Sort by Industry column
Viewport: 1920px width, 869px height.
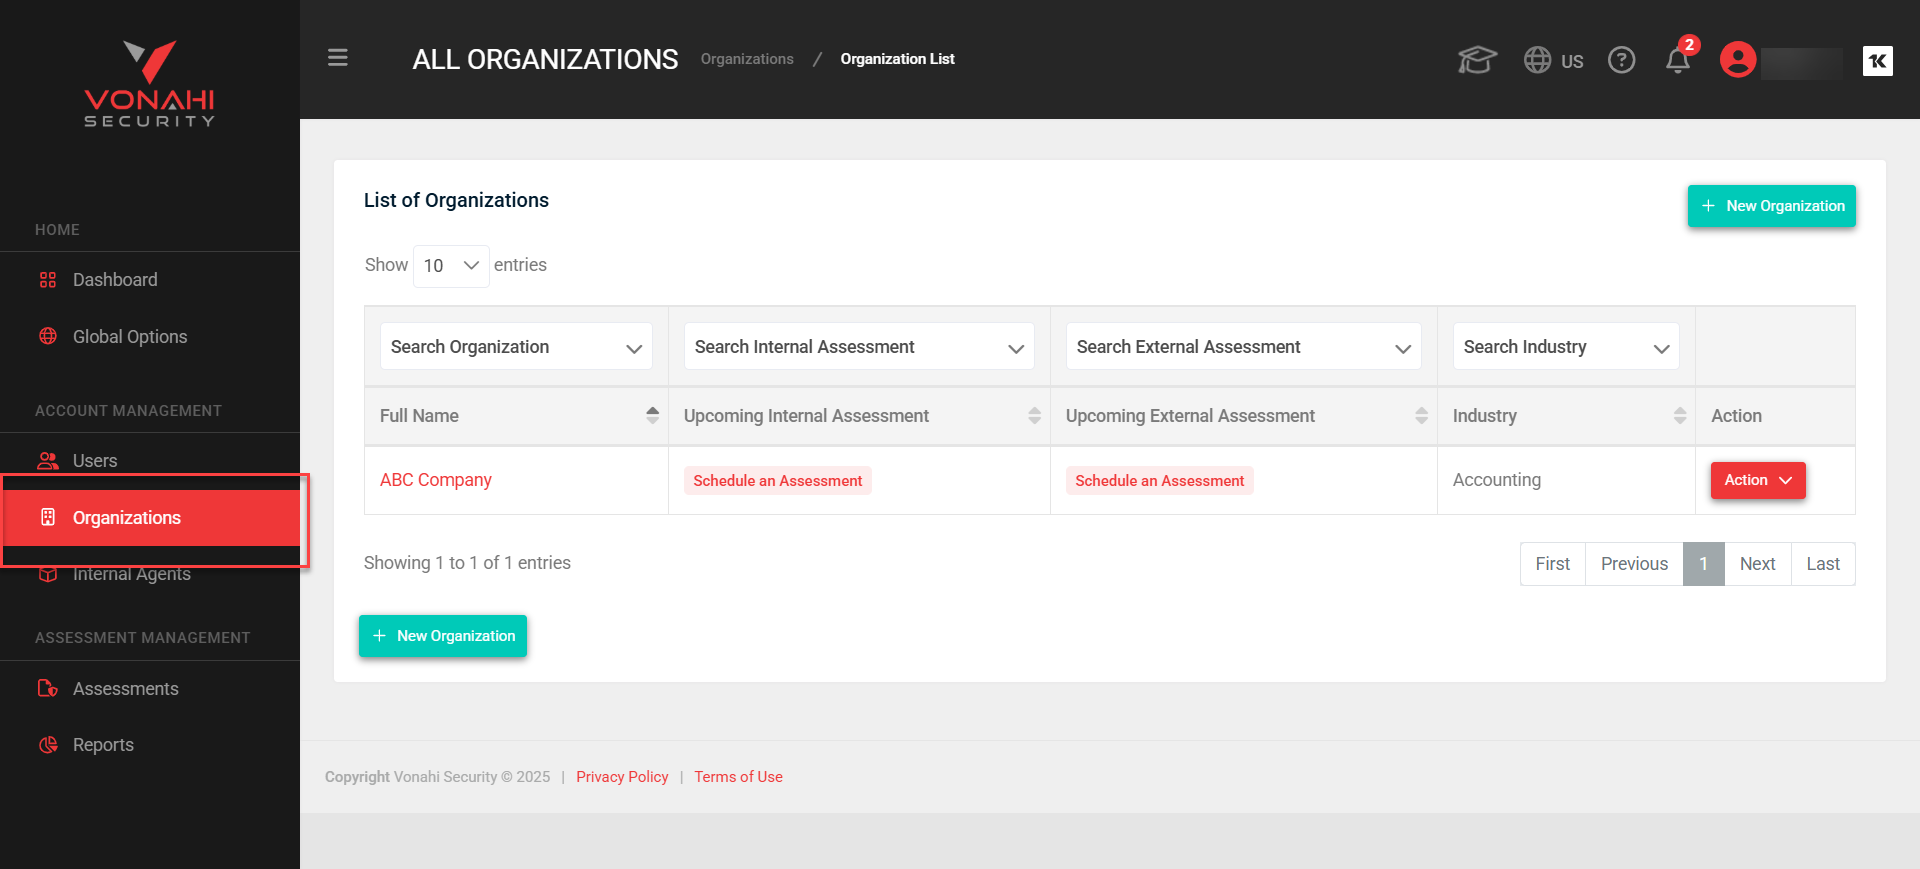[1566, 416]
